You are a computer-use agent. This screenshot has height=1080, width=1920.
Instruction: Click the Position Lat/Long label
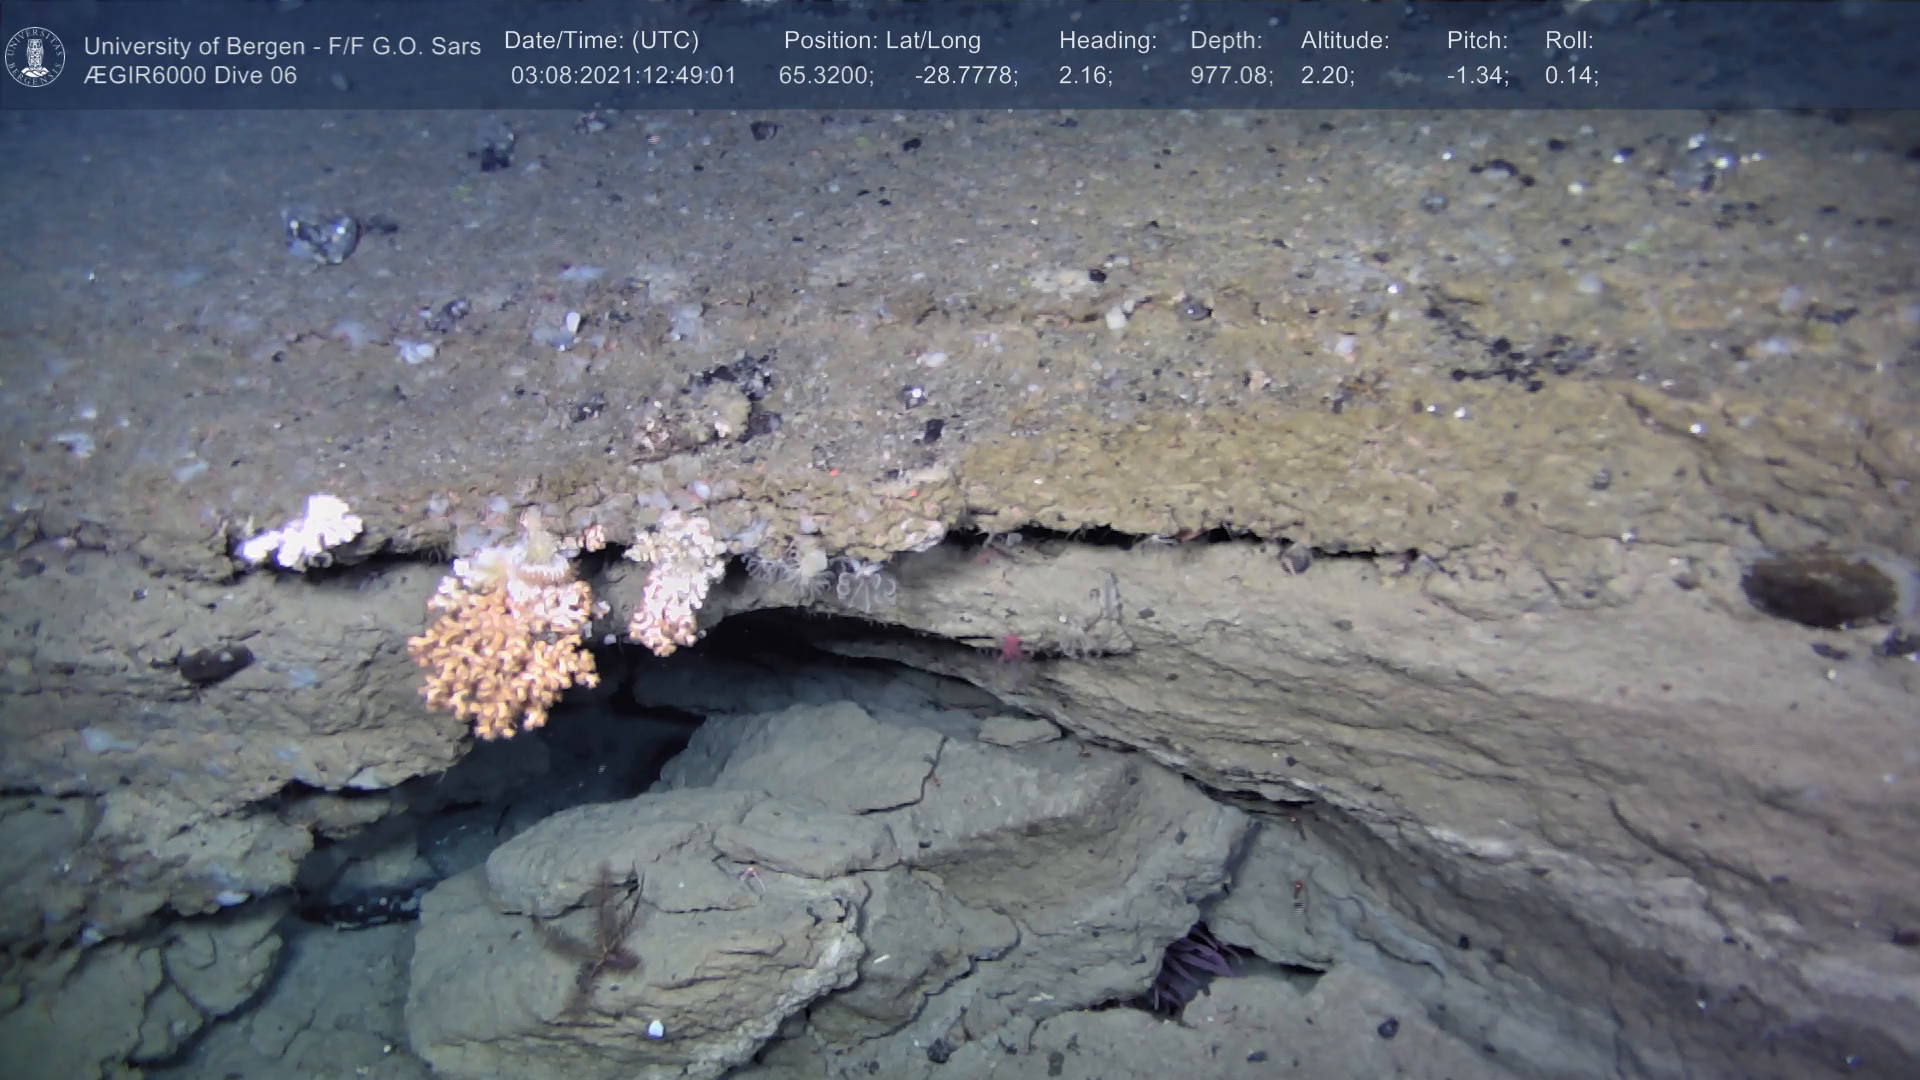[882, 41]
